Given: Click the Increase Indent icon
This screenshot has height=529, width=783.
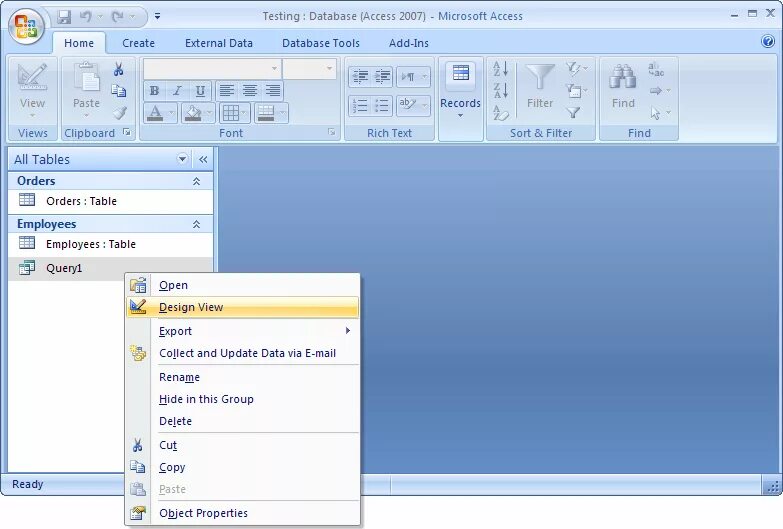Looking at the screenshot, I should [382, 77].
